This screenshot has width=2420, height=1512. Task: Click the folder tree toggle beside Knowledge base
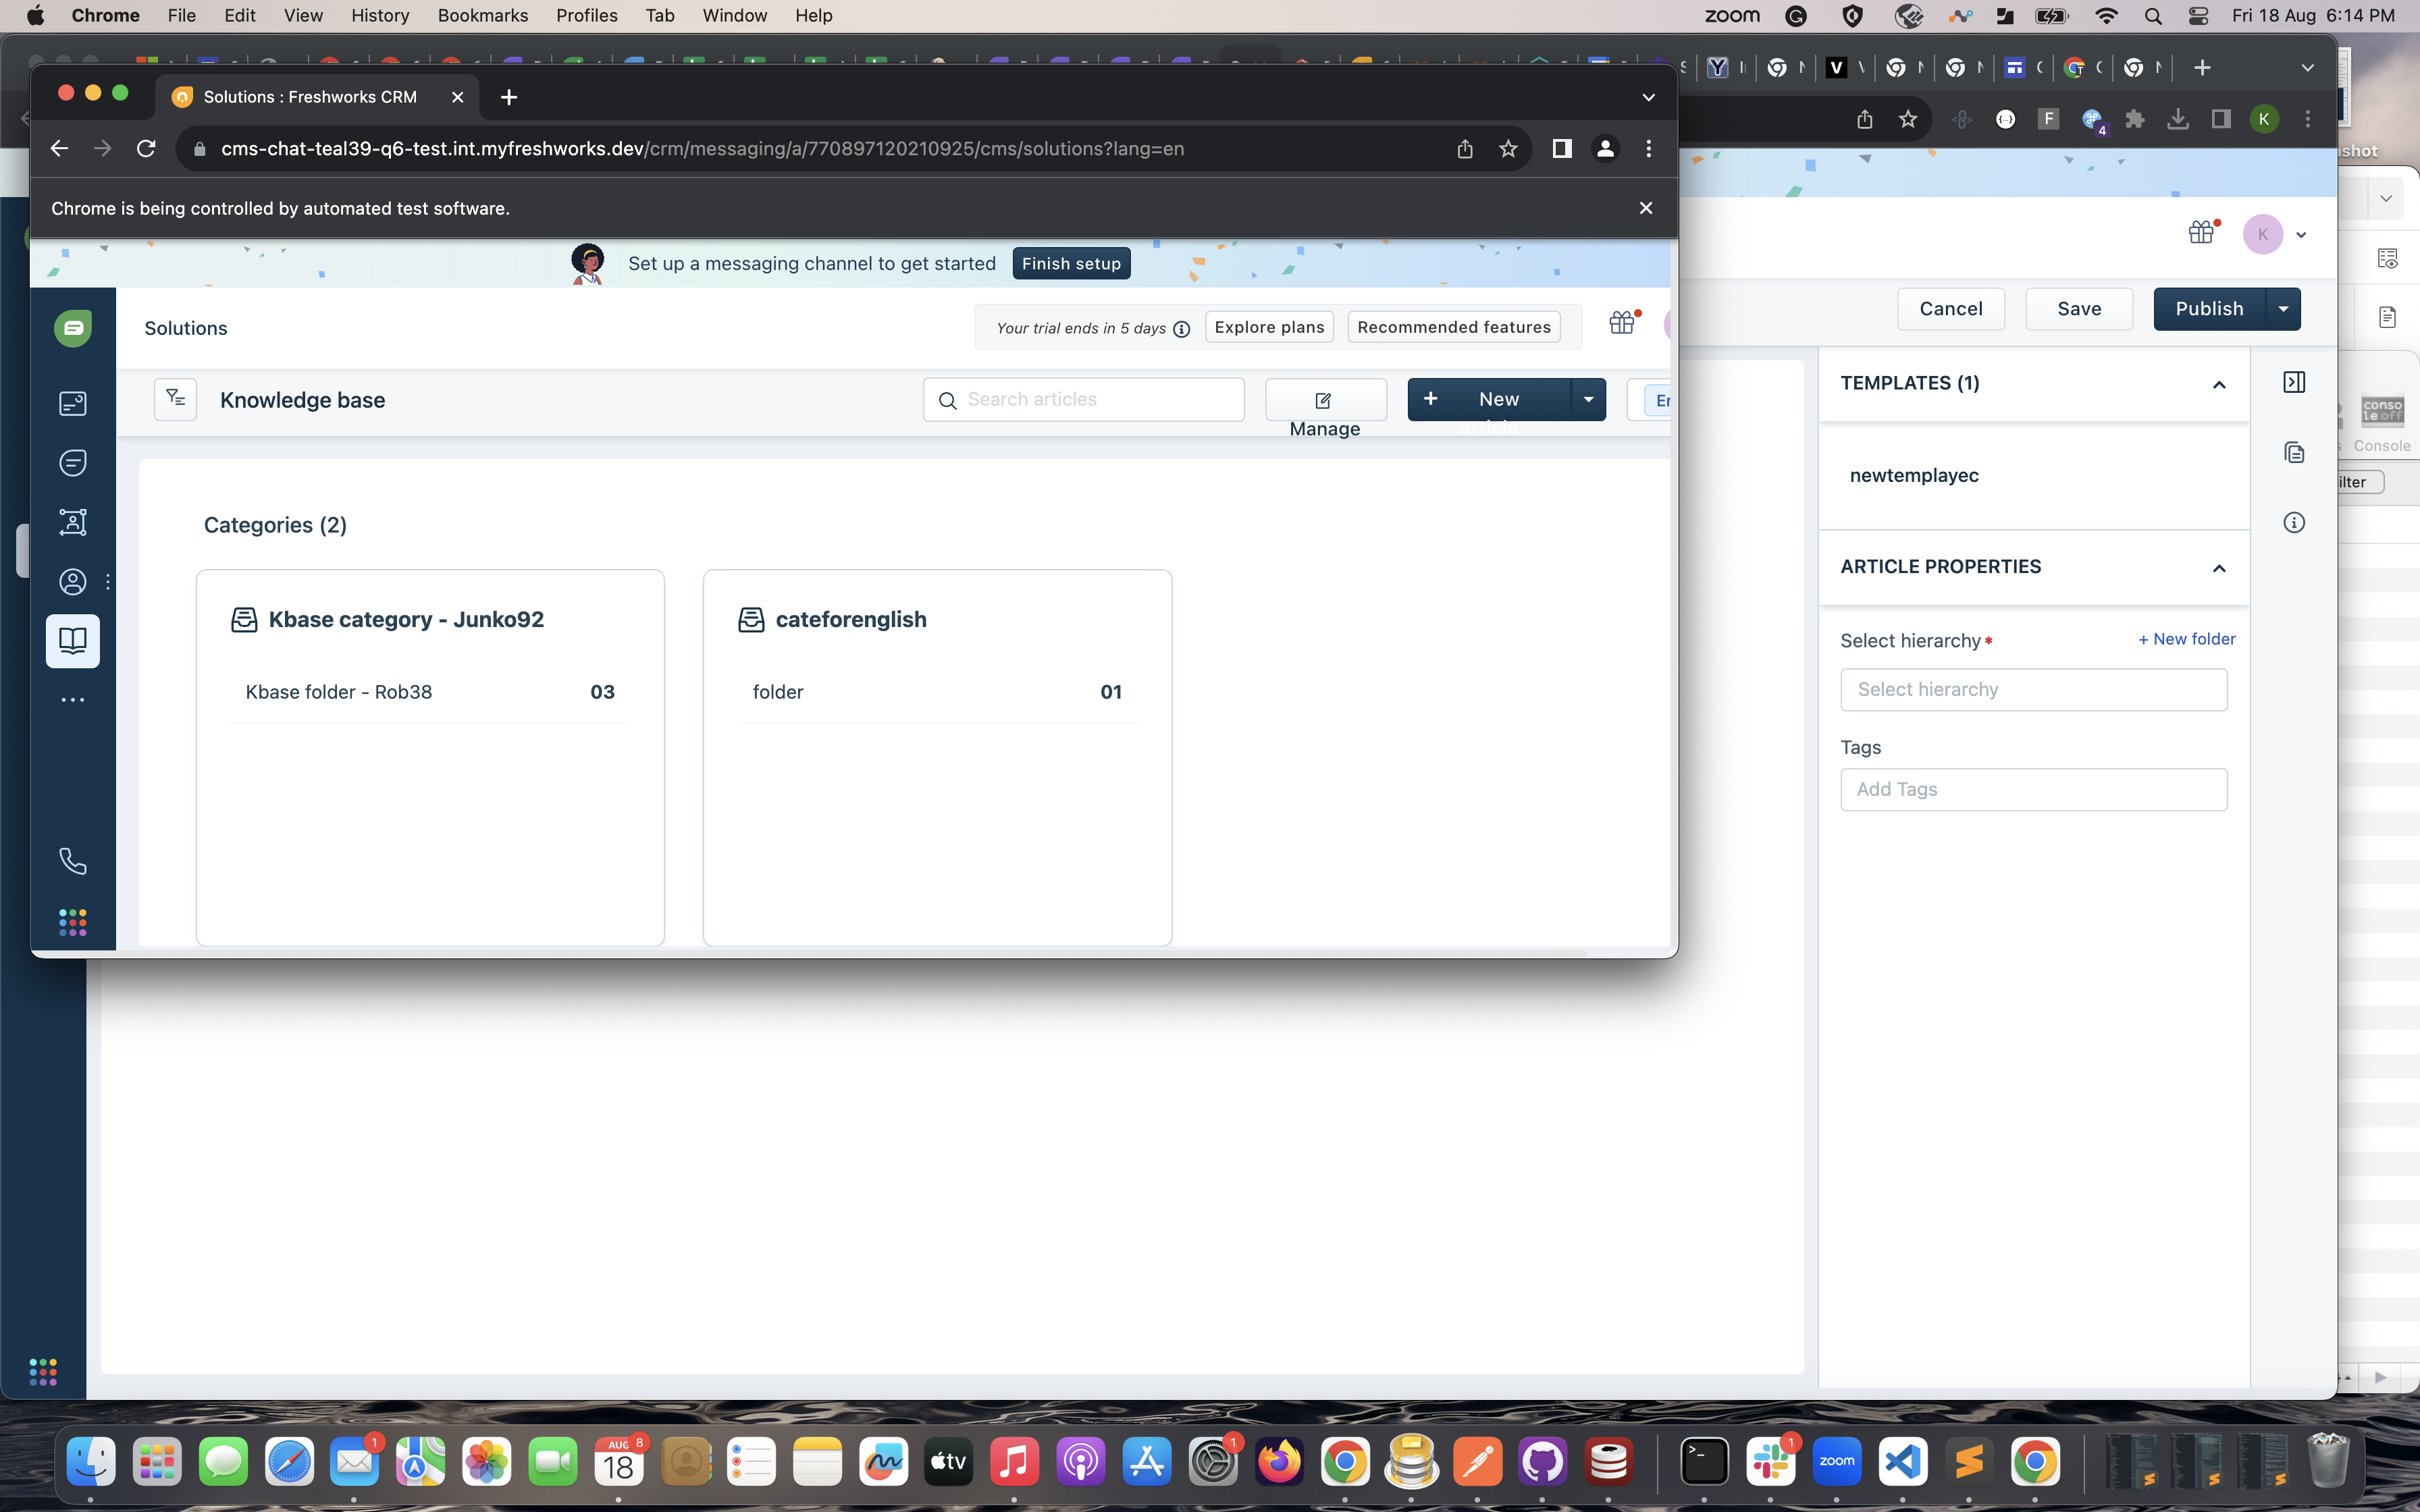point(175,399)
